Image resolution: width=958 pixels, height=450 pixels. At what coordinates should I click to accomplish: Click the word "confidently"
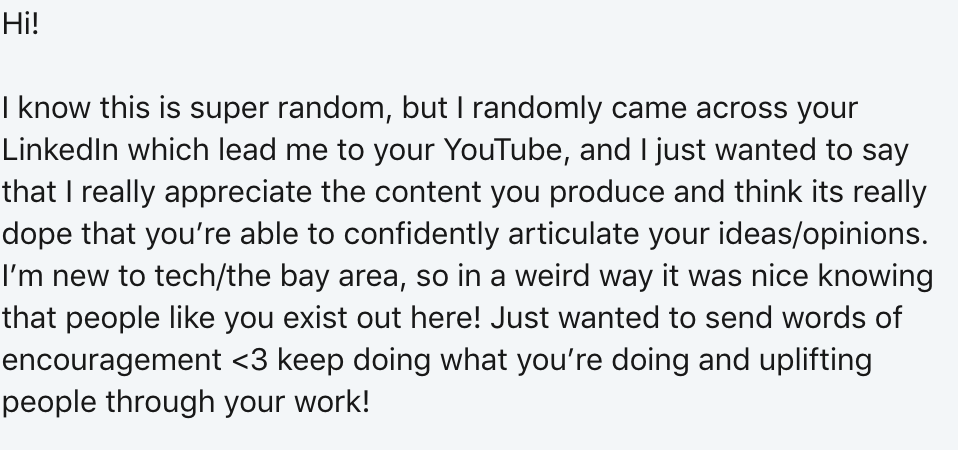(421, 235)
